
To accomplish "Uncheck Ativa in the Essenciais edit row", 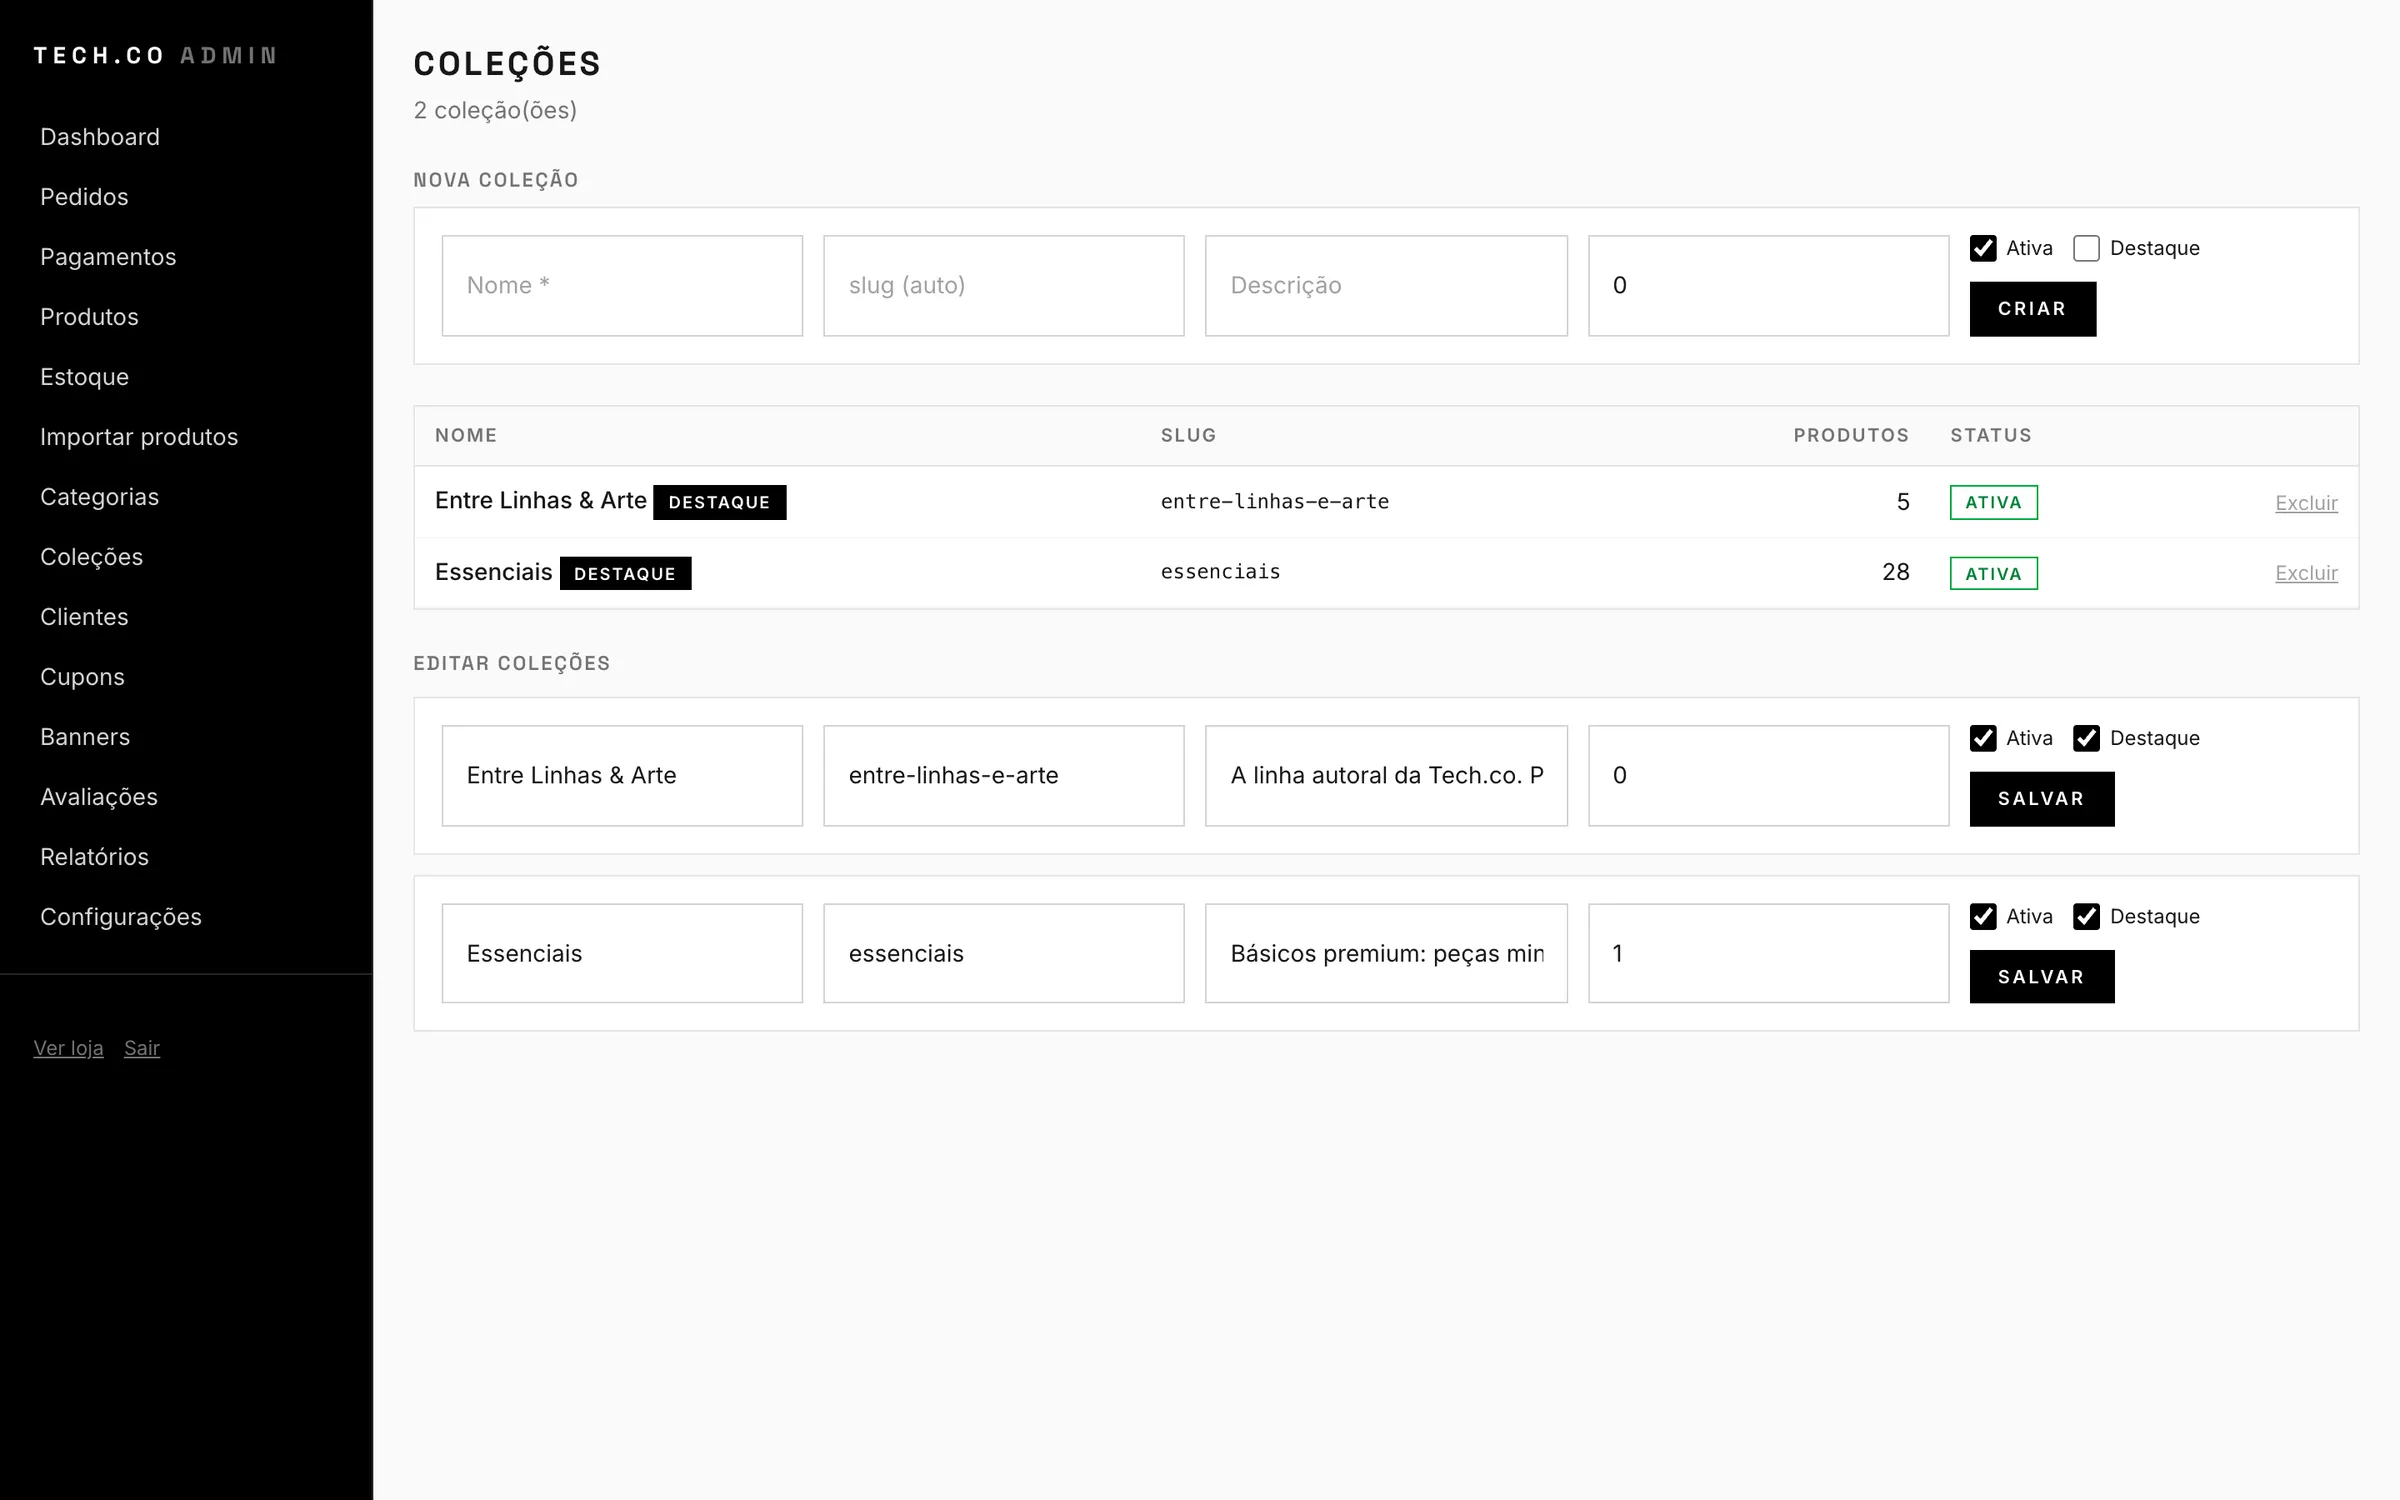I will point(1983,916).
